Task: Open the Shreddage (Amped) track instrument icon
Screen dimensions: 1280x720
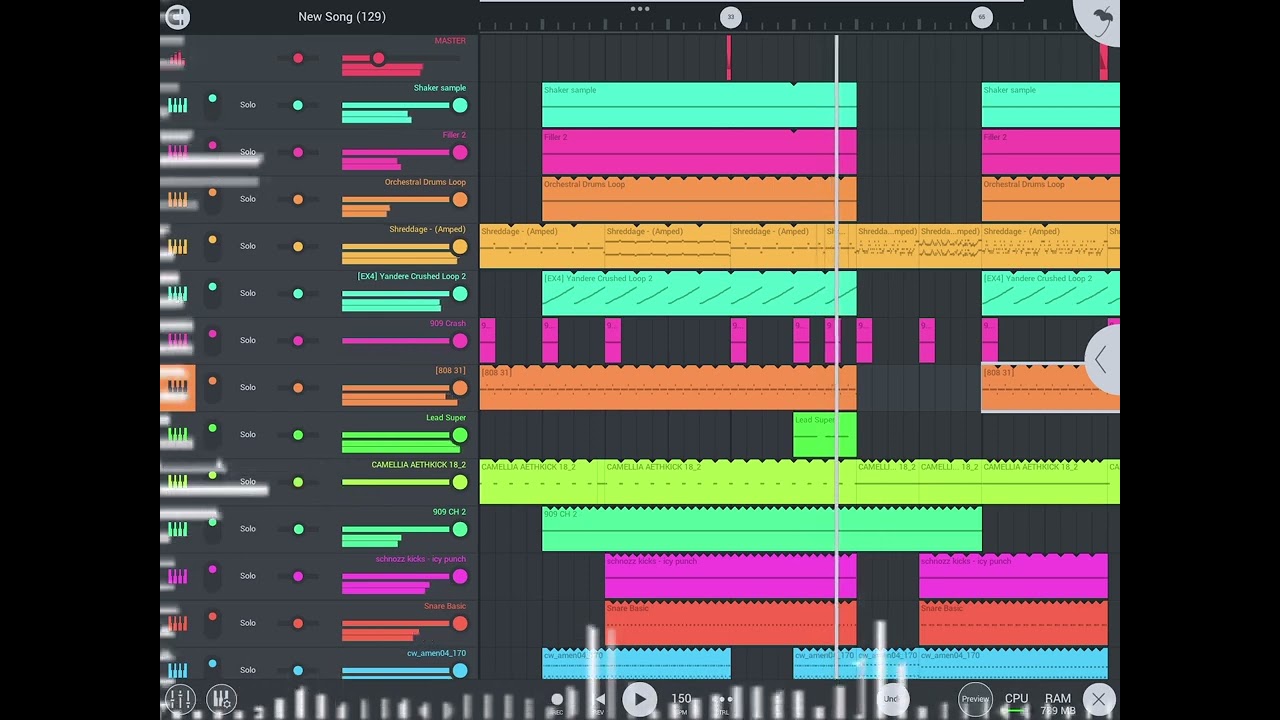Action: tap(177, 246)
